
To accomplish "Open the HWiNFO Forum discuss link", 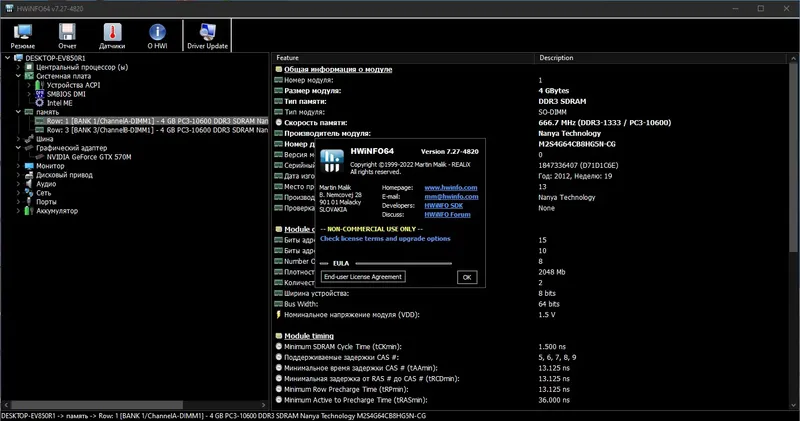I will point(447,215).
